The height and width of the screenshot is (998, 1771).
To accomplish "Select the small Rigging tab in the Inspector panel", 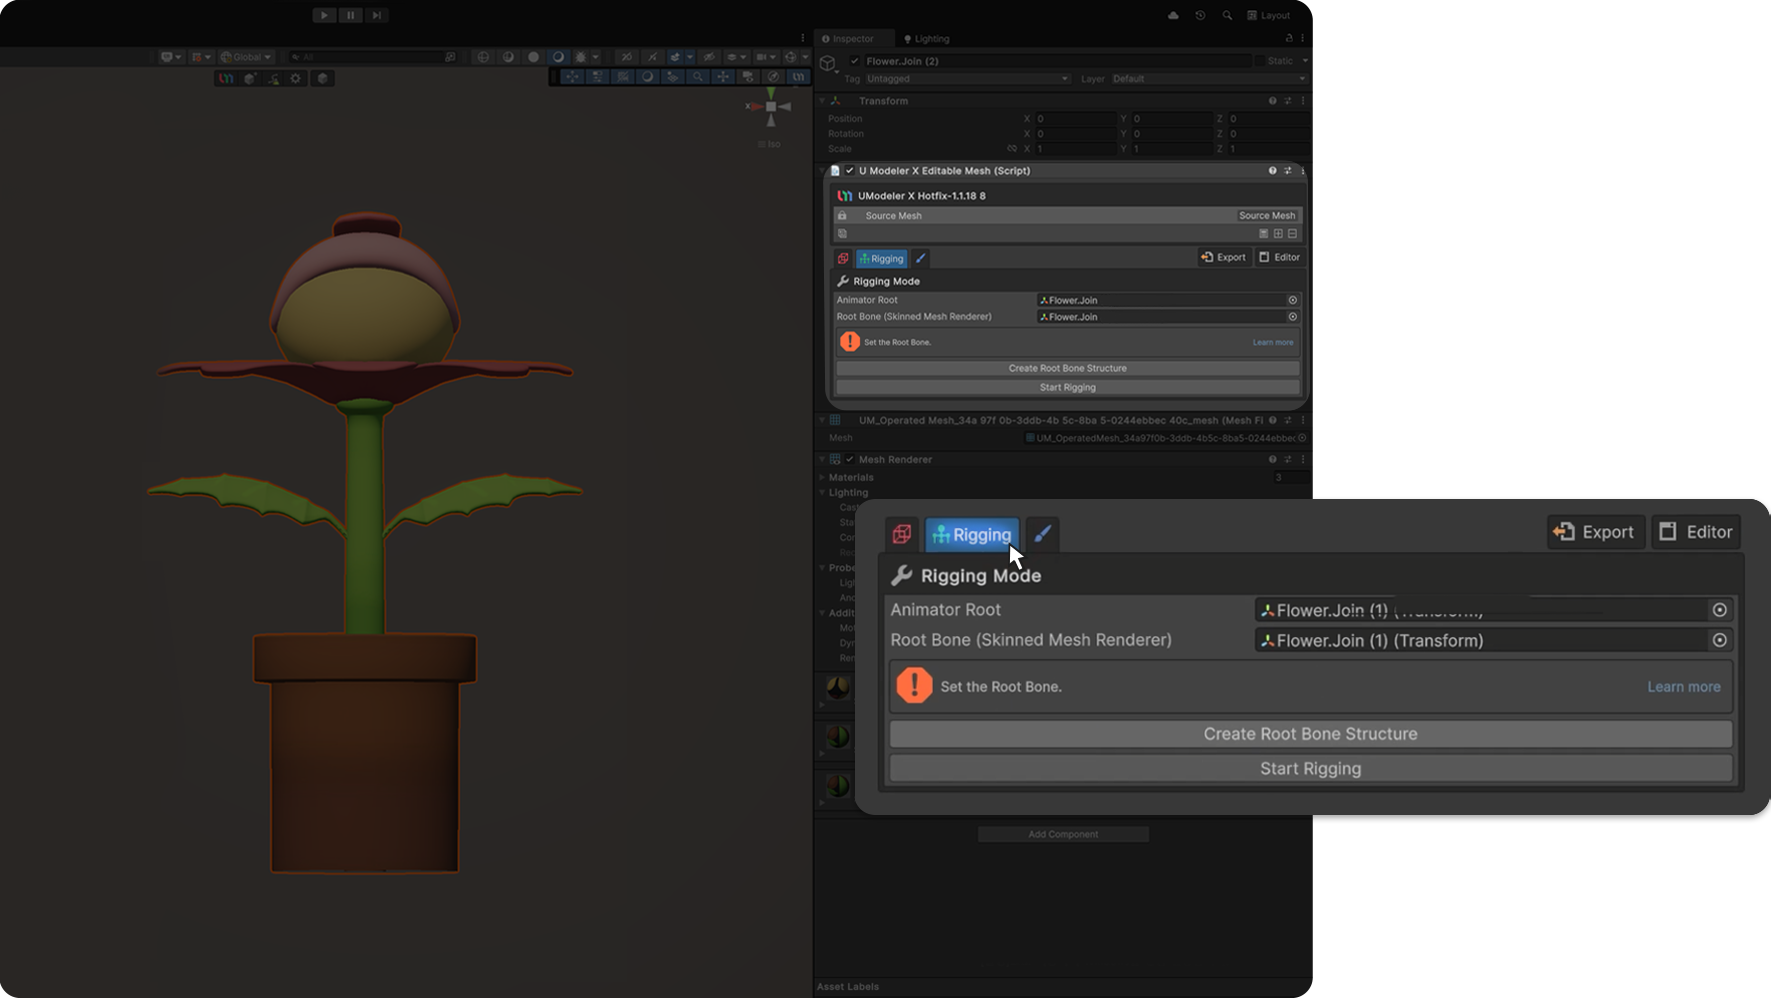I will tap(881, 258).
